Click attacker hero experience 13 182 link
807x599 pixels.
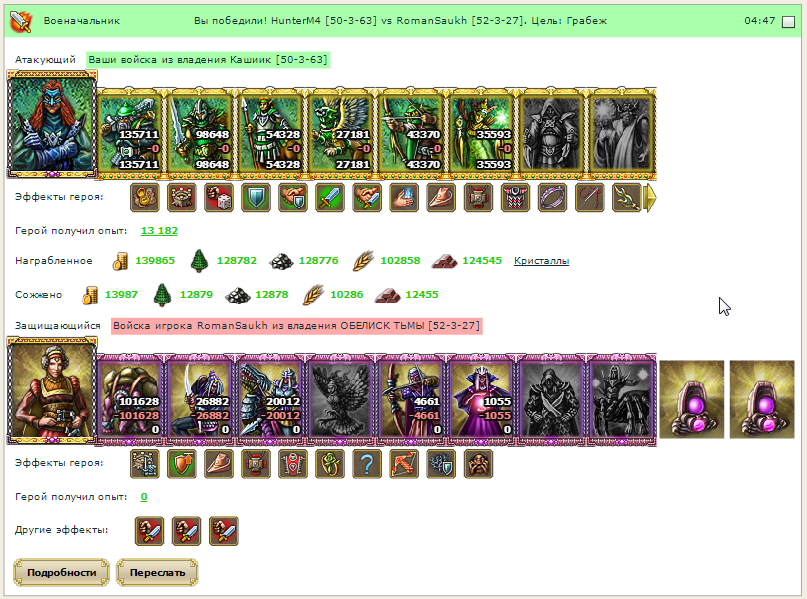159,231
